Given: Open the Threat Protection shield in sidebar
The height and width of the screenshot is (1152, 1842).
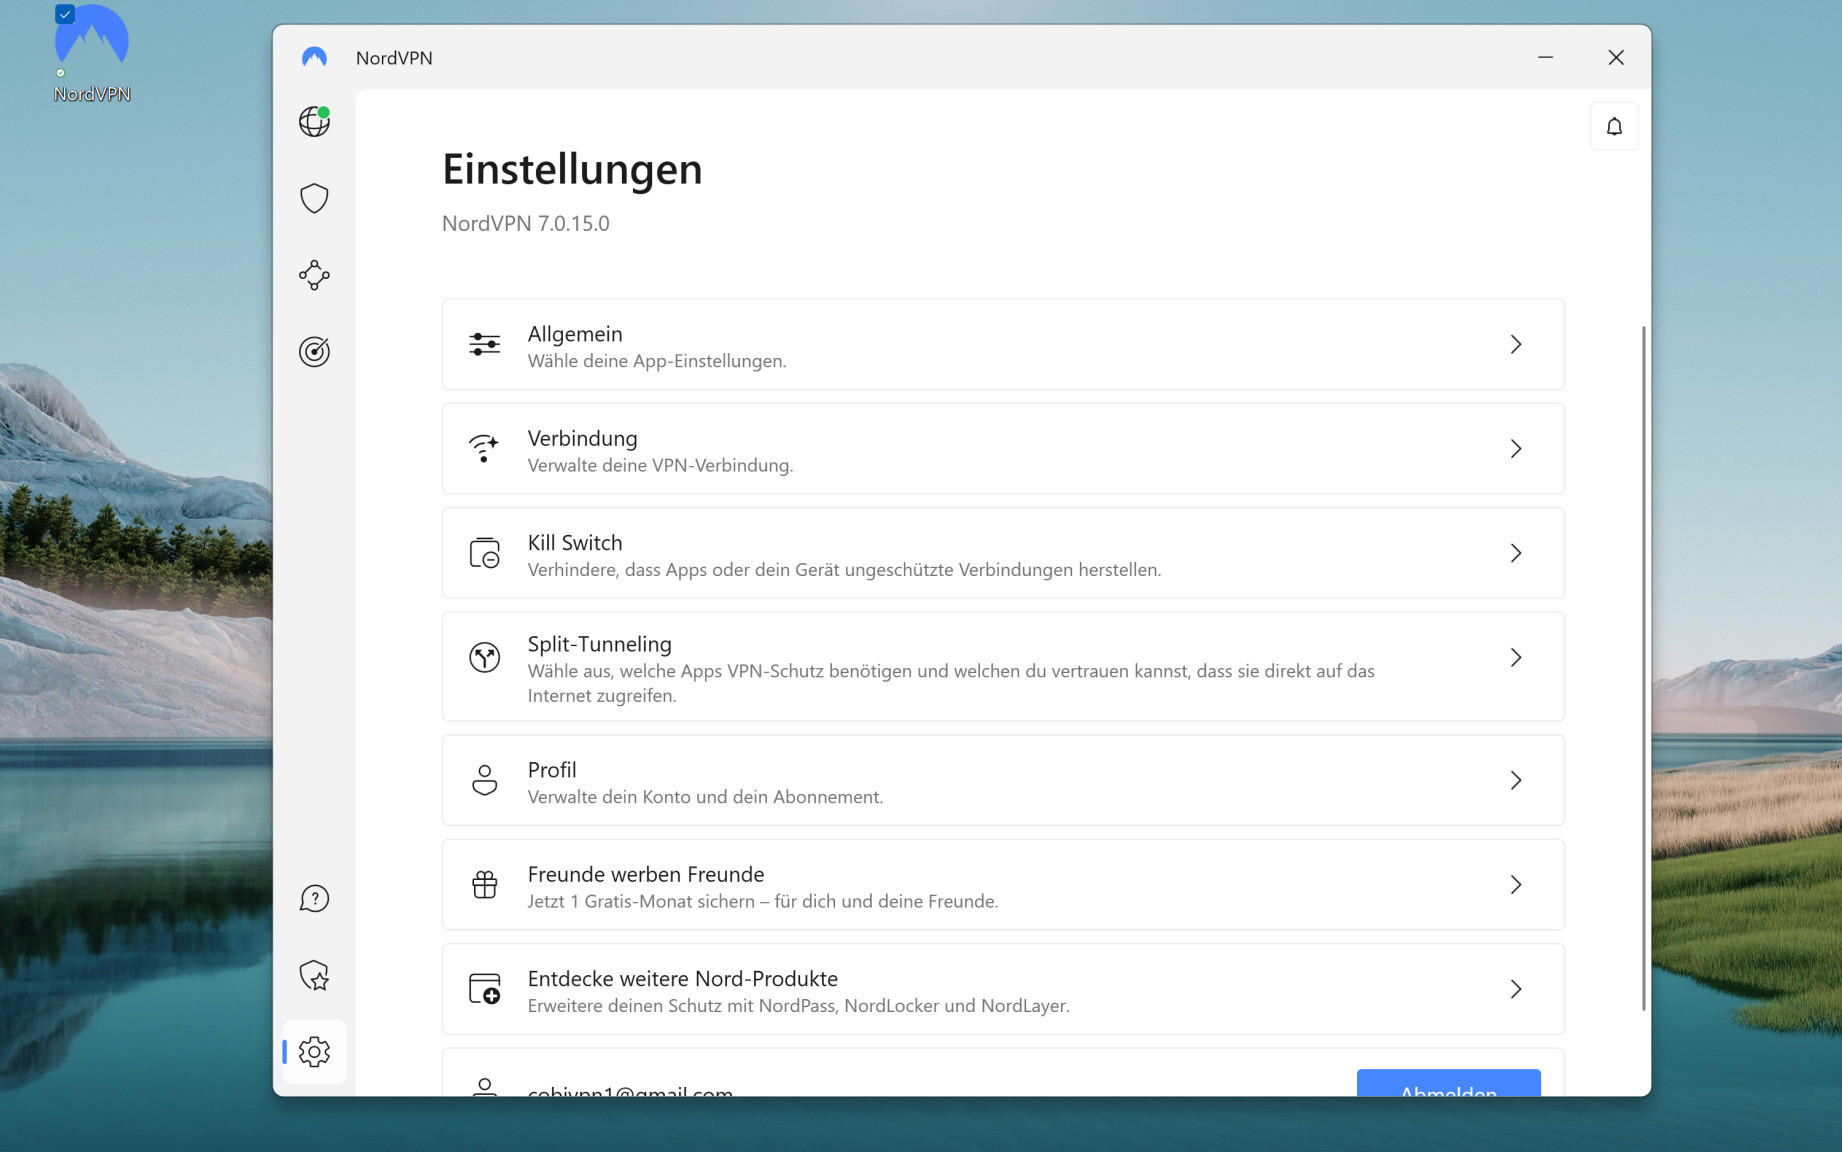Looking at the screenshot, I should coord(314,198).
